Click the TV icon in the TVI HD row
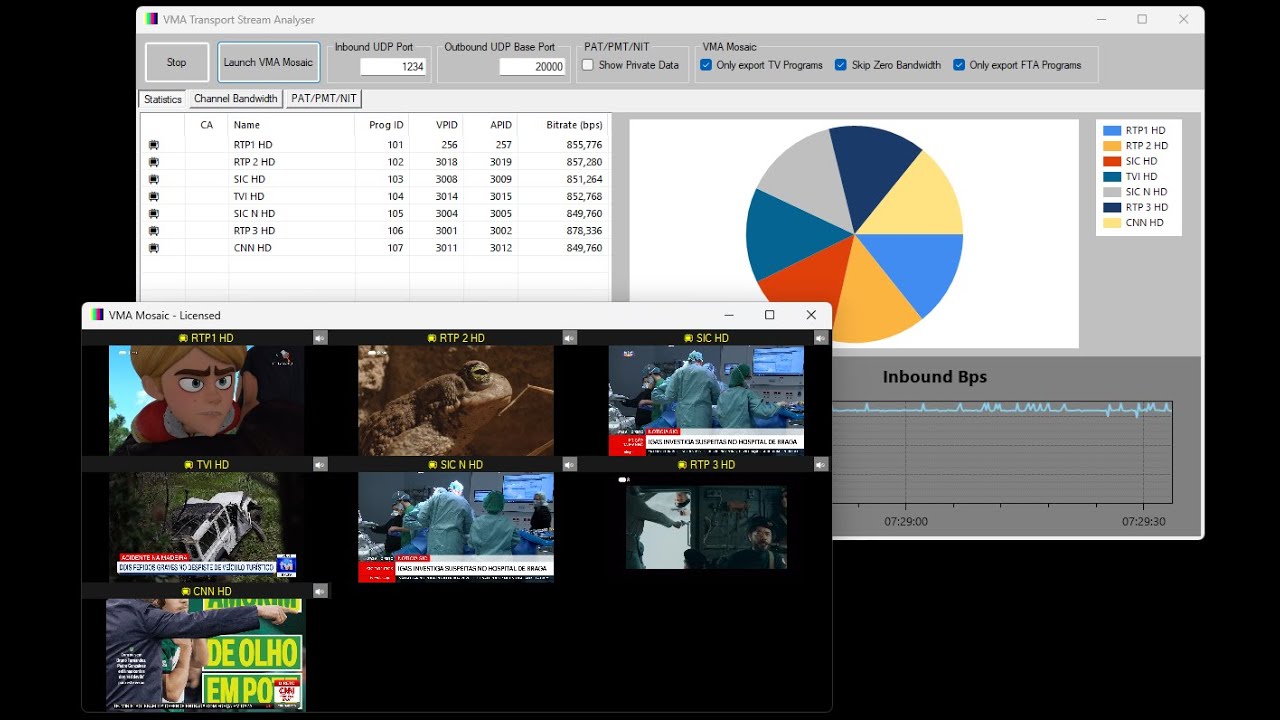The height and width of the screenshot is (720, 1280). [x=153, y=196]
